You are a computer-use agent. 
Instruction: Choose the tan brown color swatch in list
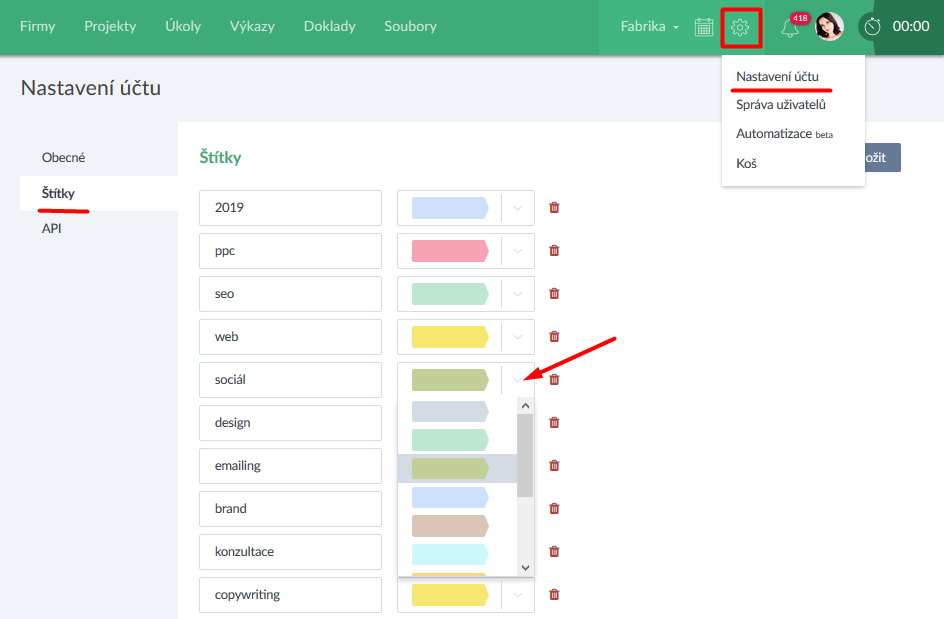[450, 525]
